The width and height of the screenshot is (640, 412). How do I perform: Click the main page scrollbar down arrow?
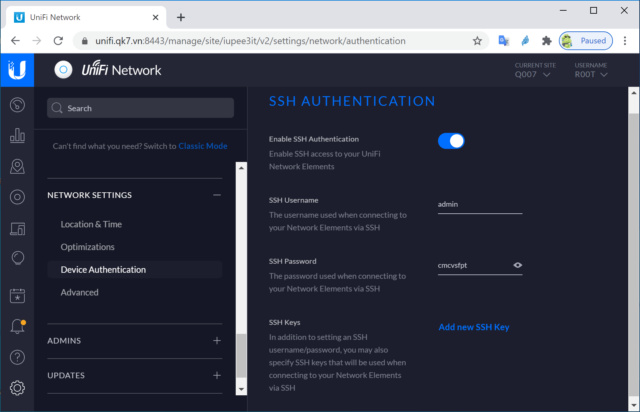[633, 405]
